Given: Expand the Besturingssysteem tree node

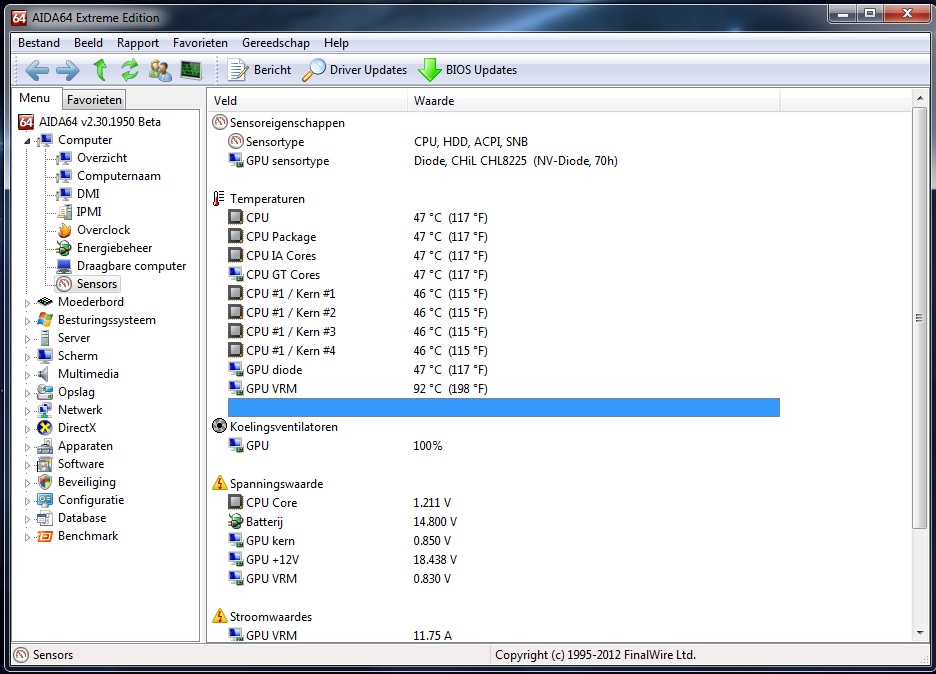Looking at the screenshot, I should pyautogui.click(x=27, y=321).
